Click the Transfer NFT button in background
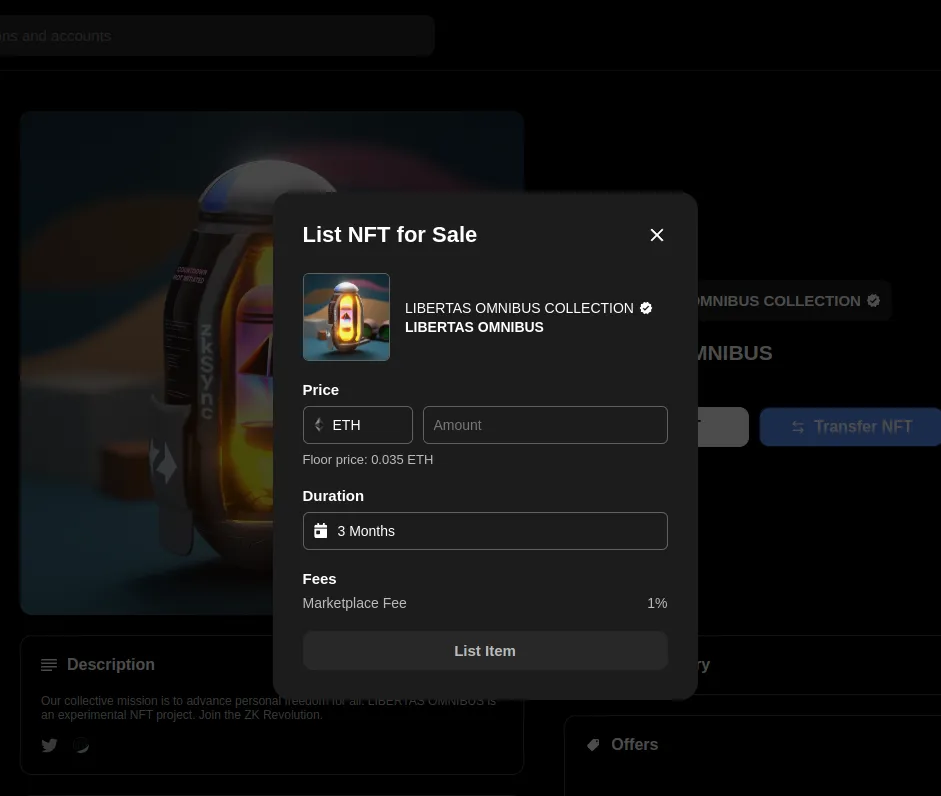This screenshot has height=796, width=941. click(850, 427)
